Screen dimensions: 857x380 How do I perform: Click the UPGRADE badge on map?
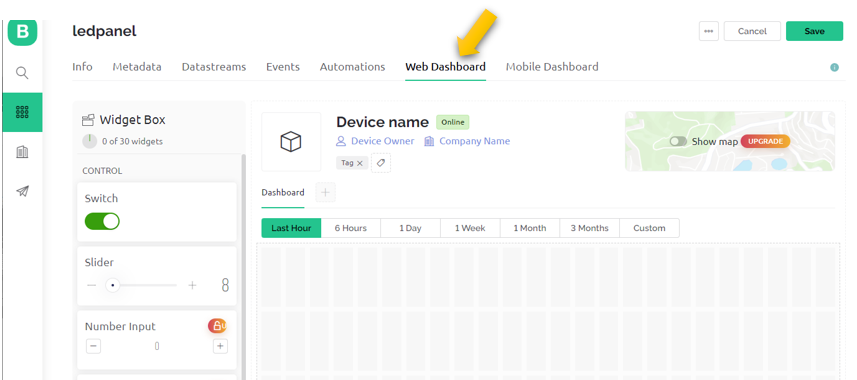coord(765,141)
